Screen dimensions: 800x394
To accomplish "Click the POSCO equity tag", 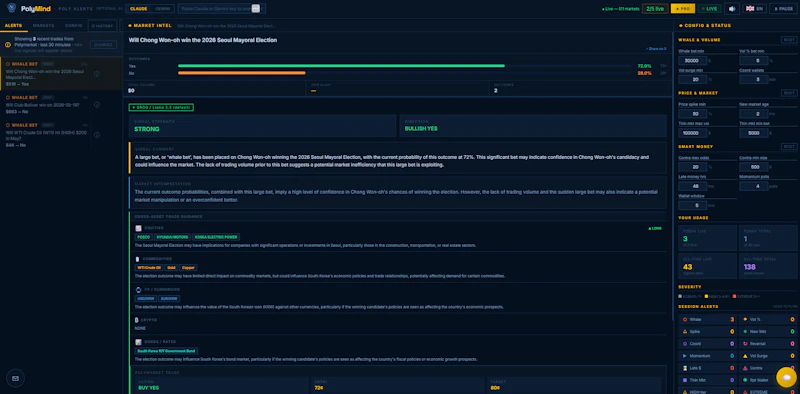I will [143, 237].
